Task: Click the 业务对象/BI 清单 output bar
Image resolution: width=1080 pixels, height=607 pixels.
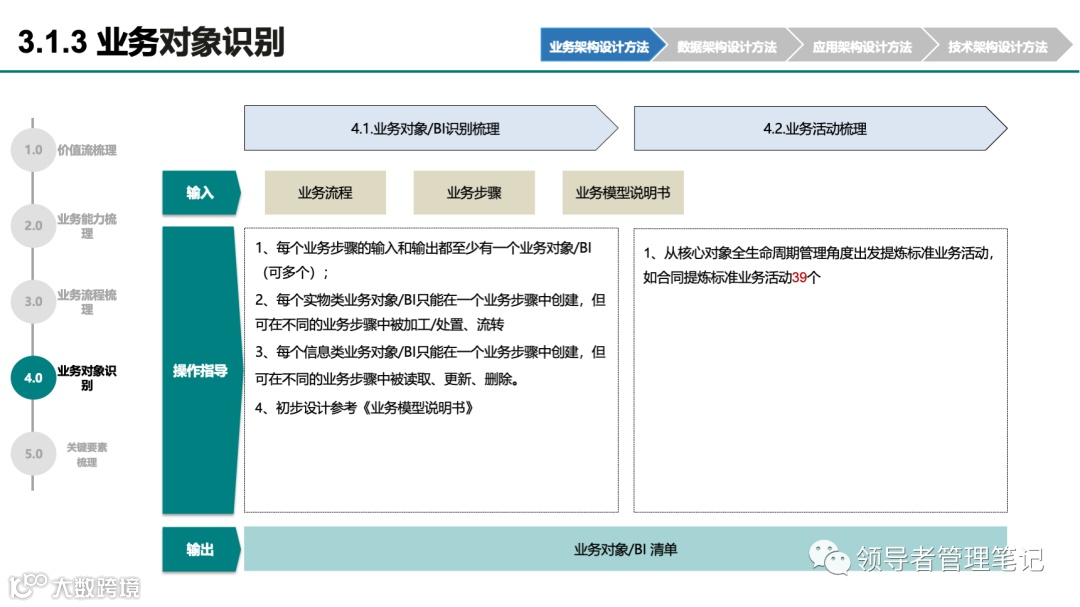Action: pos(625,549)
